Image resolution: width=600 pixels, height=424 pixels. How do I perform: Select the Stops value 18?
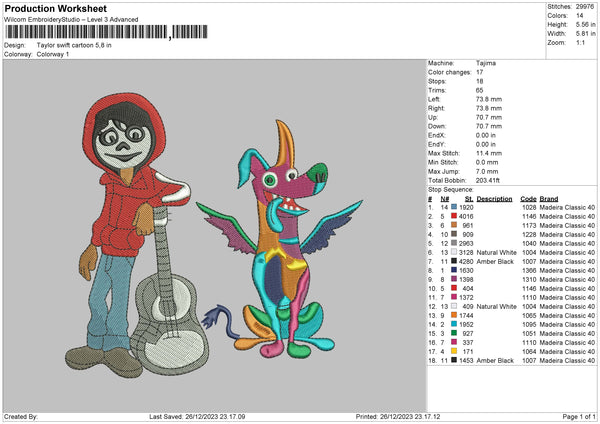[x=479, y=81]
